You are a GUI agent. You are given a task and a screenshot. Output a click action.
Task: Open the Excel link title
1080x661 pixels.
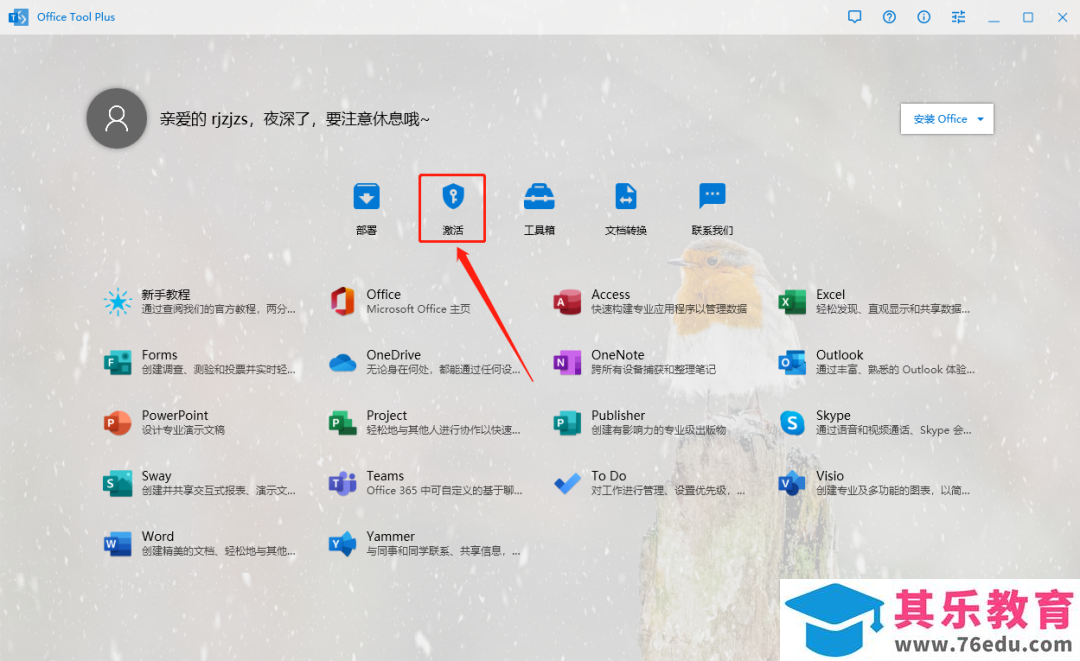[830, 294]
